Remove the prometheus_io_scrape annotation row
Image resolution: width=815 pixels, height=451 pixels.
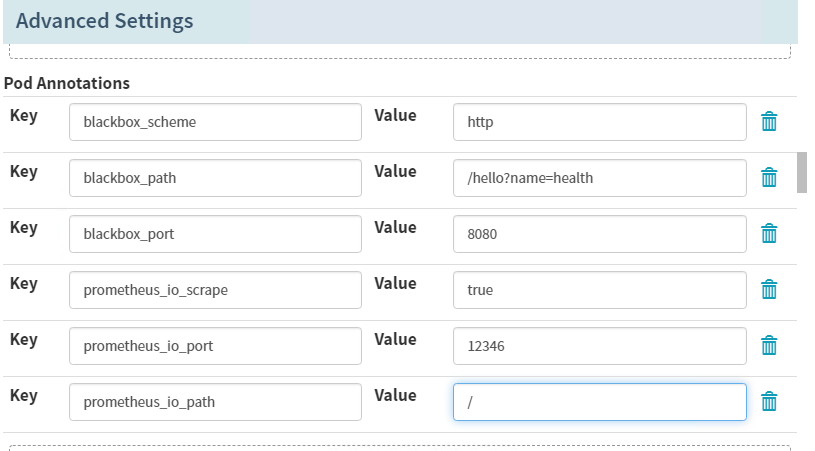pyautogui.click(x=769, y=290)
